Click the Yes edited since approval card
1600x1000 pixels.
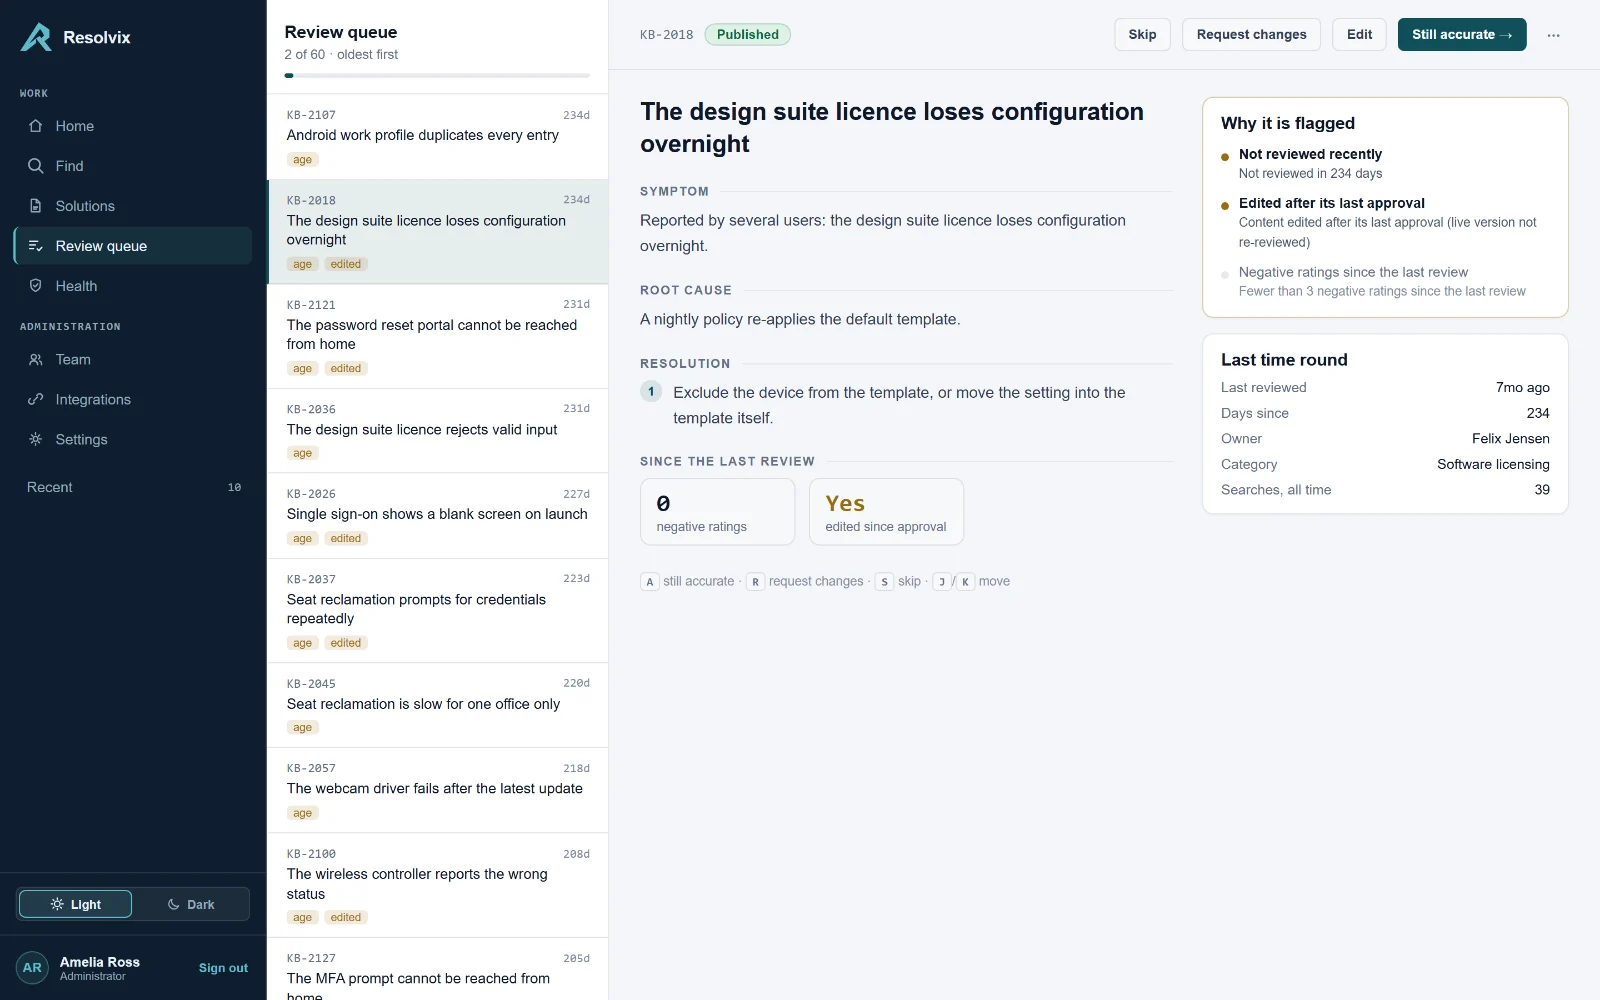(x=886, y=512)
